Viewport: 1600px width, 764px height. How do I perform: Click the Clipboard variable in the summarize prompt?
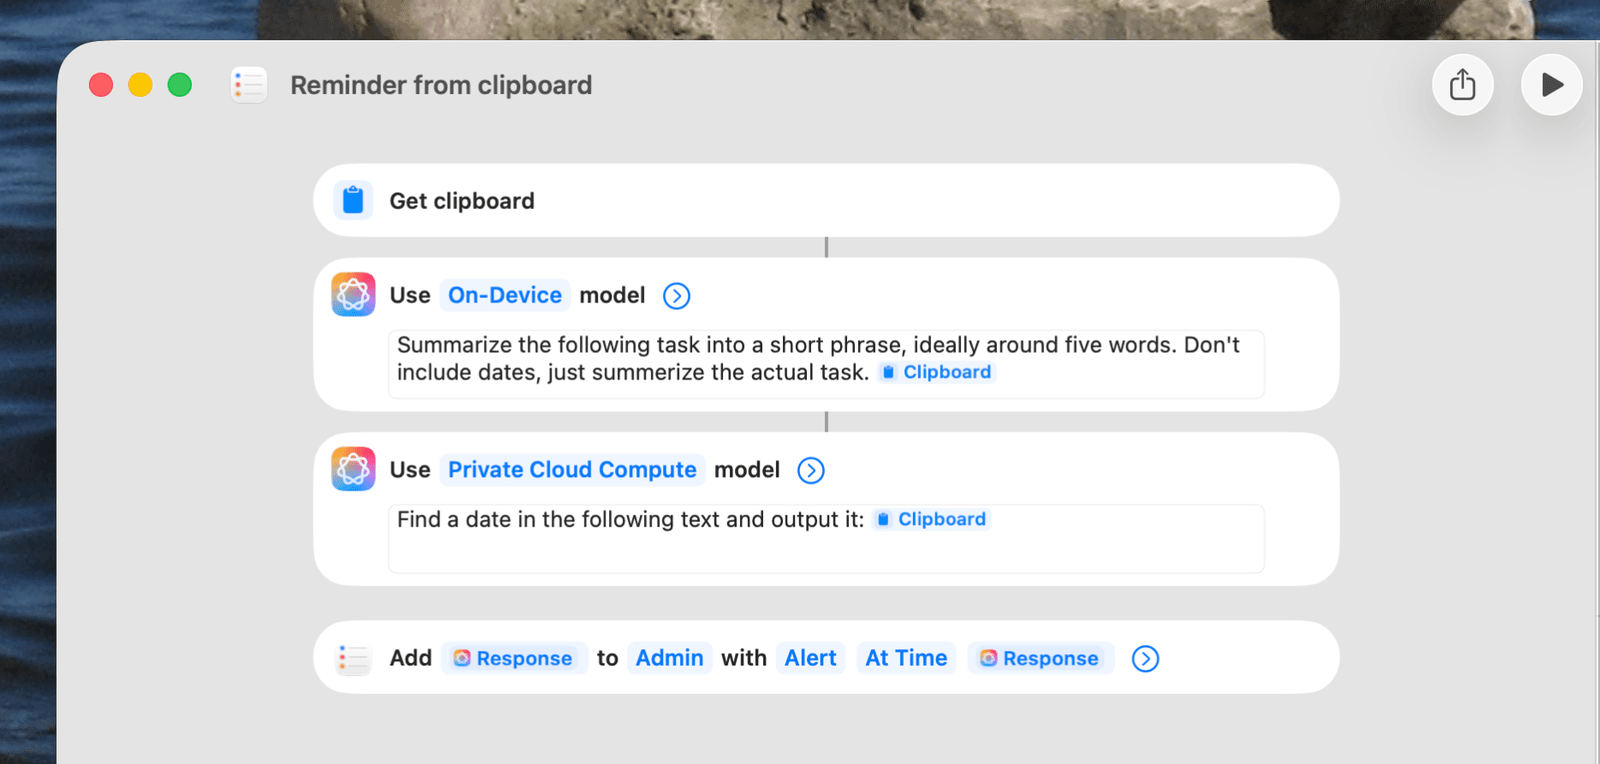937,372
